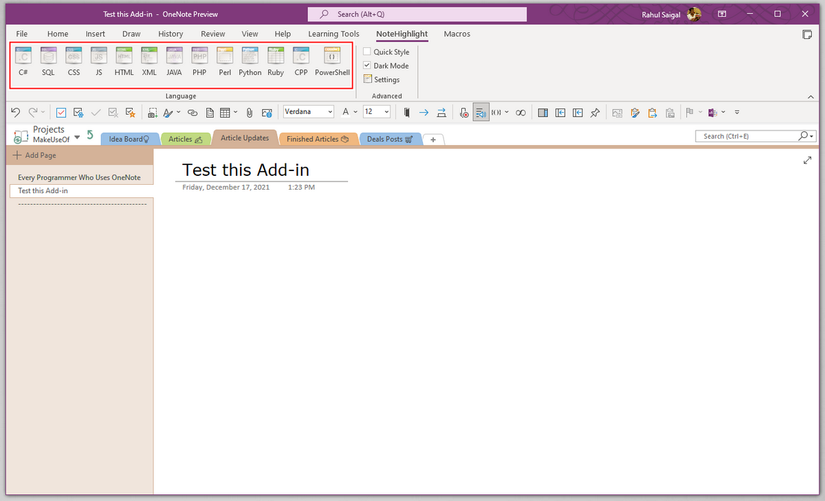This screenshot has height=501, width=825.
Task: Click the infinity symbol icon
Action: (520, 112)
